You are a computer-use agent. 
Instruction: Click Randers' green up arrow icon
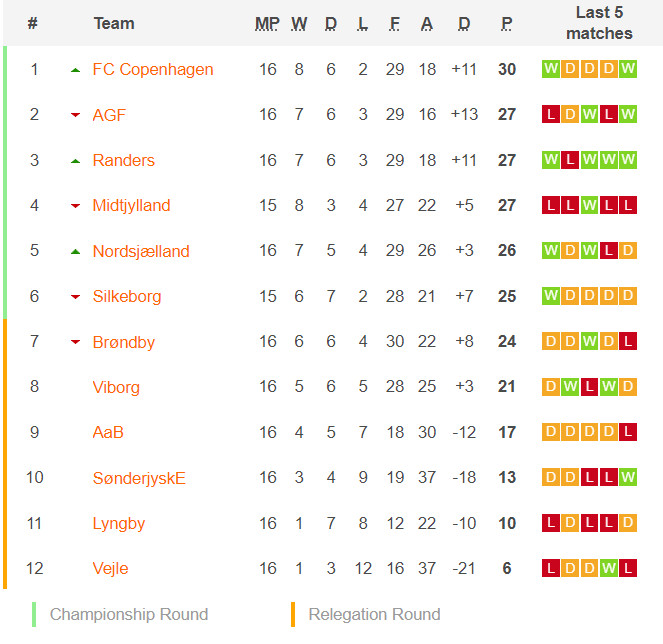(75, 161)
